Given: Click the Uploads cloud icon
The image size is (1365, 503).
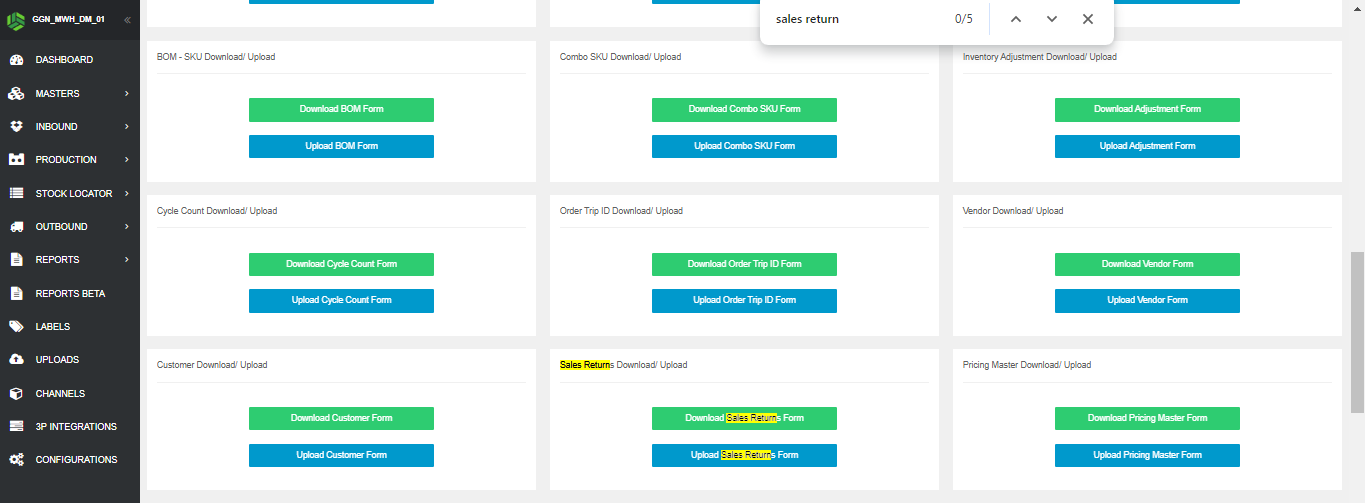Looking at the screenshot, I should coord(16,360).
